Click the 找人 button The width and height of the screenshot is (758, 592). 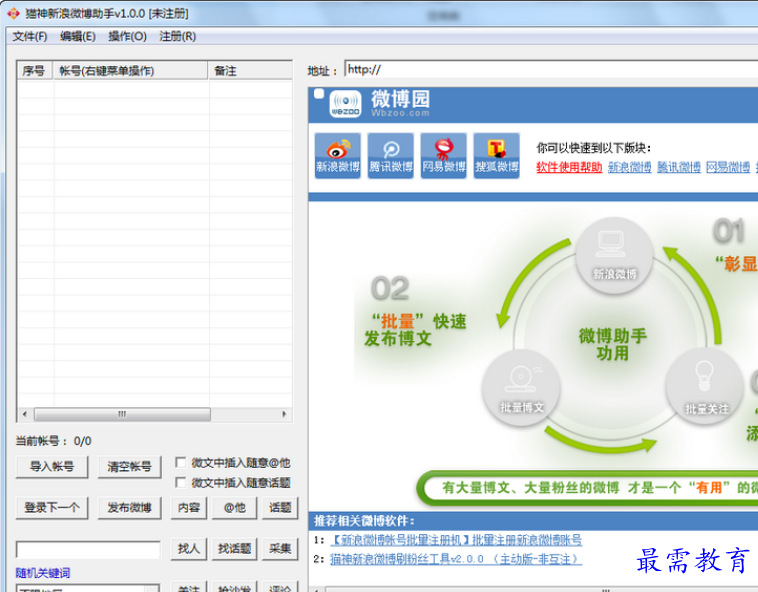189,549
